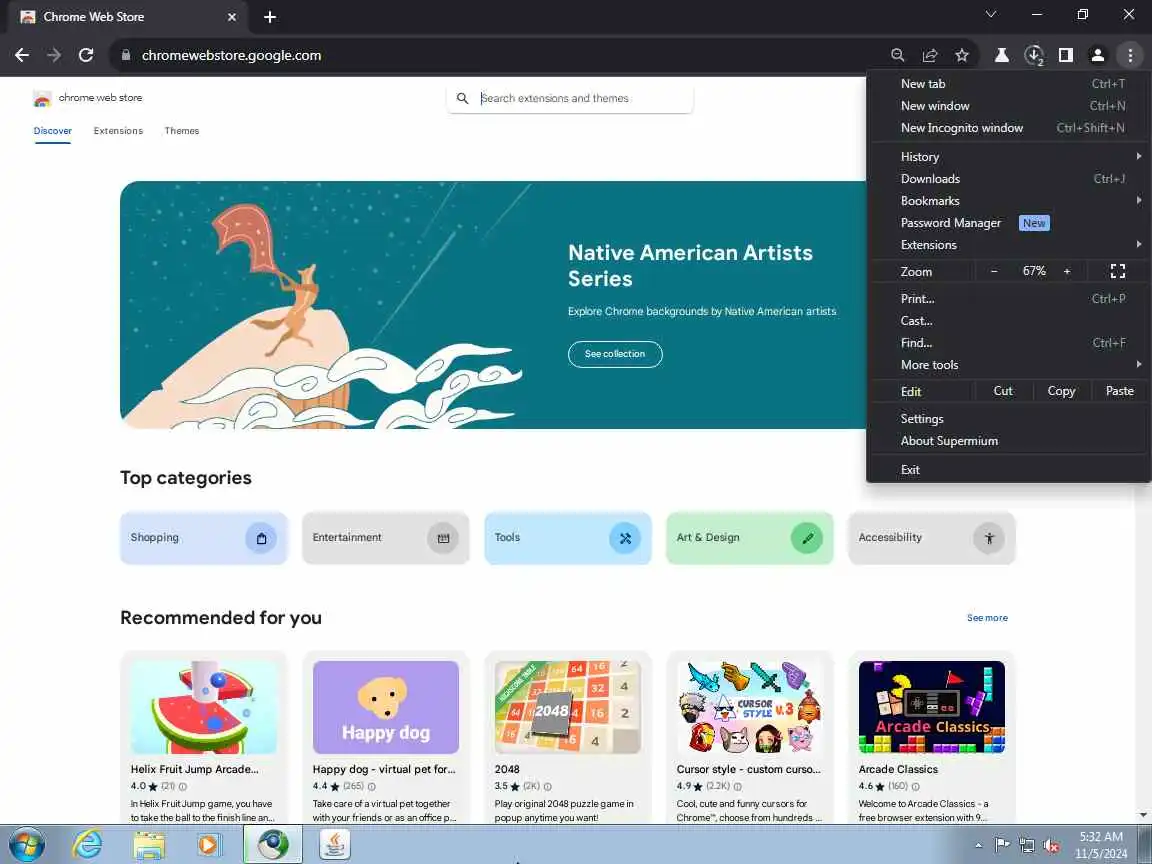
Task: Open the flask labs icon in toolbar
Action: click(1001, 55)
